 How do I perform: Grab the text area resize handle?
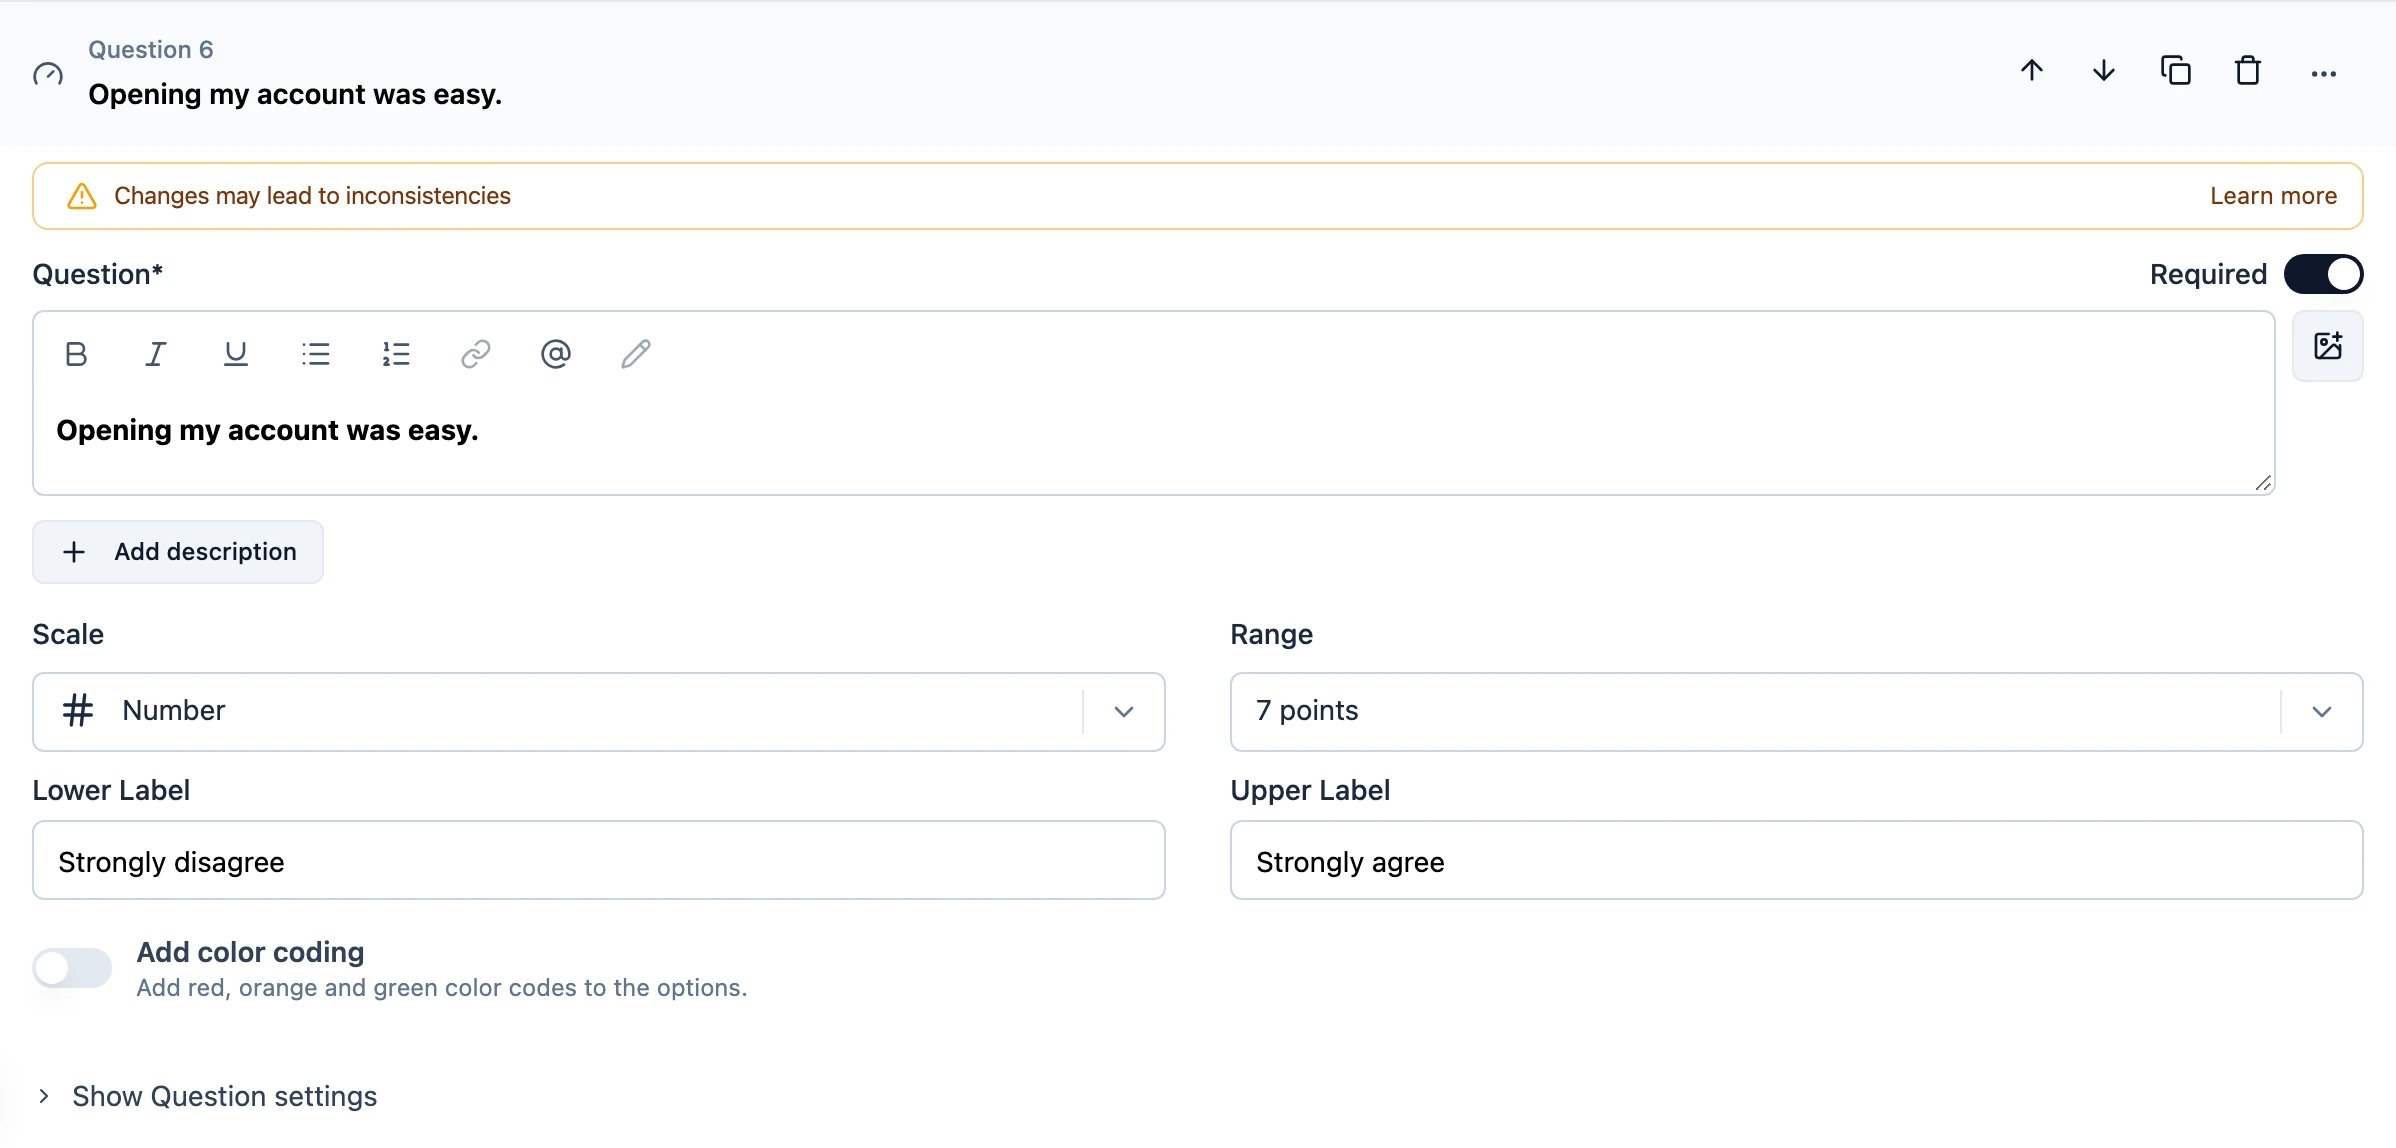point(2263,483)
